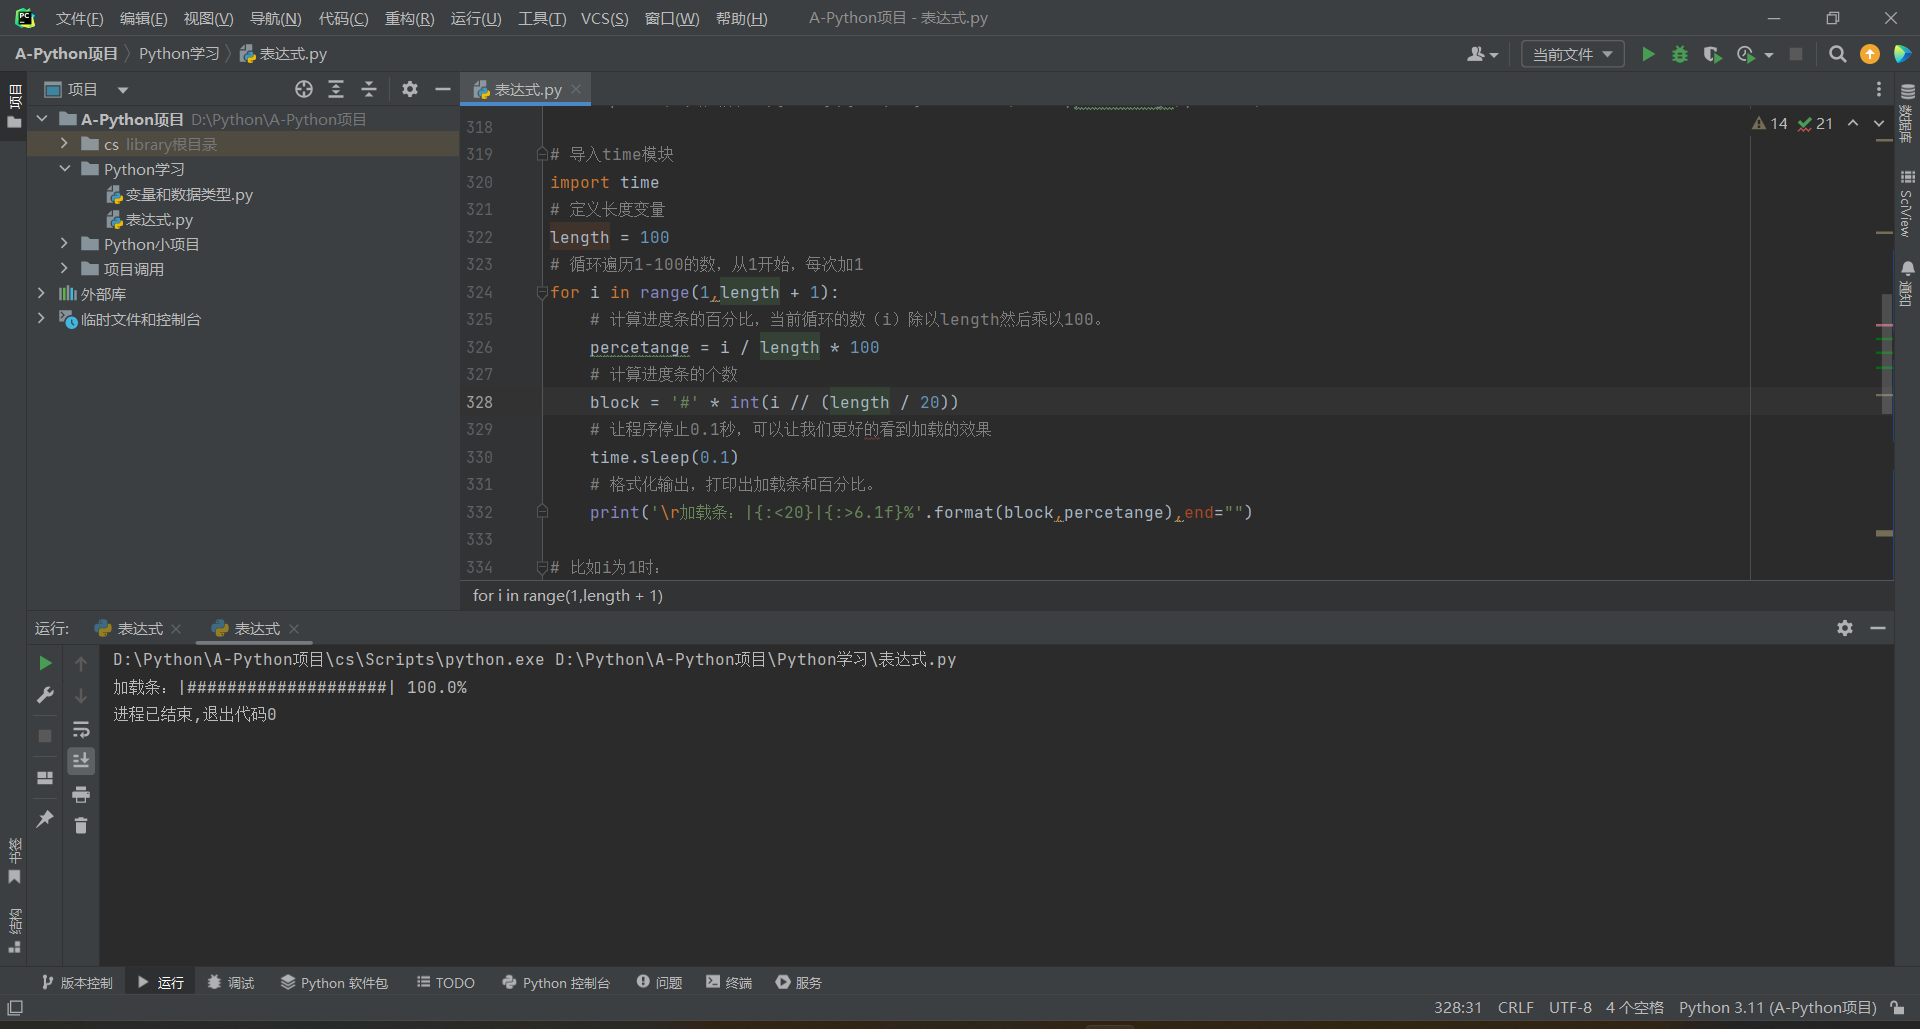1920x1029 pixels.
Task: Toggle pin tab in the Run panel
Action: (x=45, y=819)
